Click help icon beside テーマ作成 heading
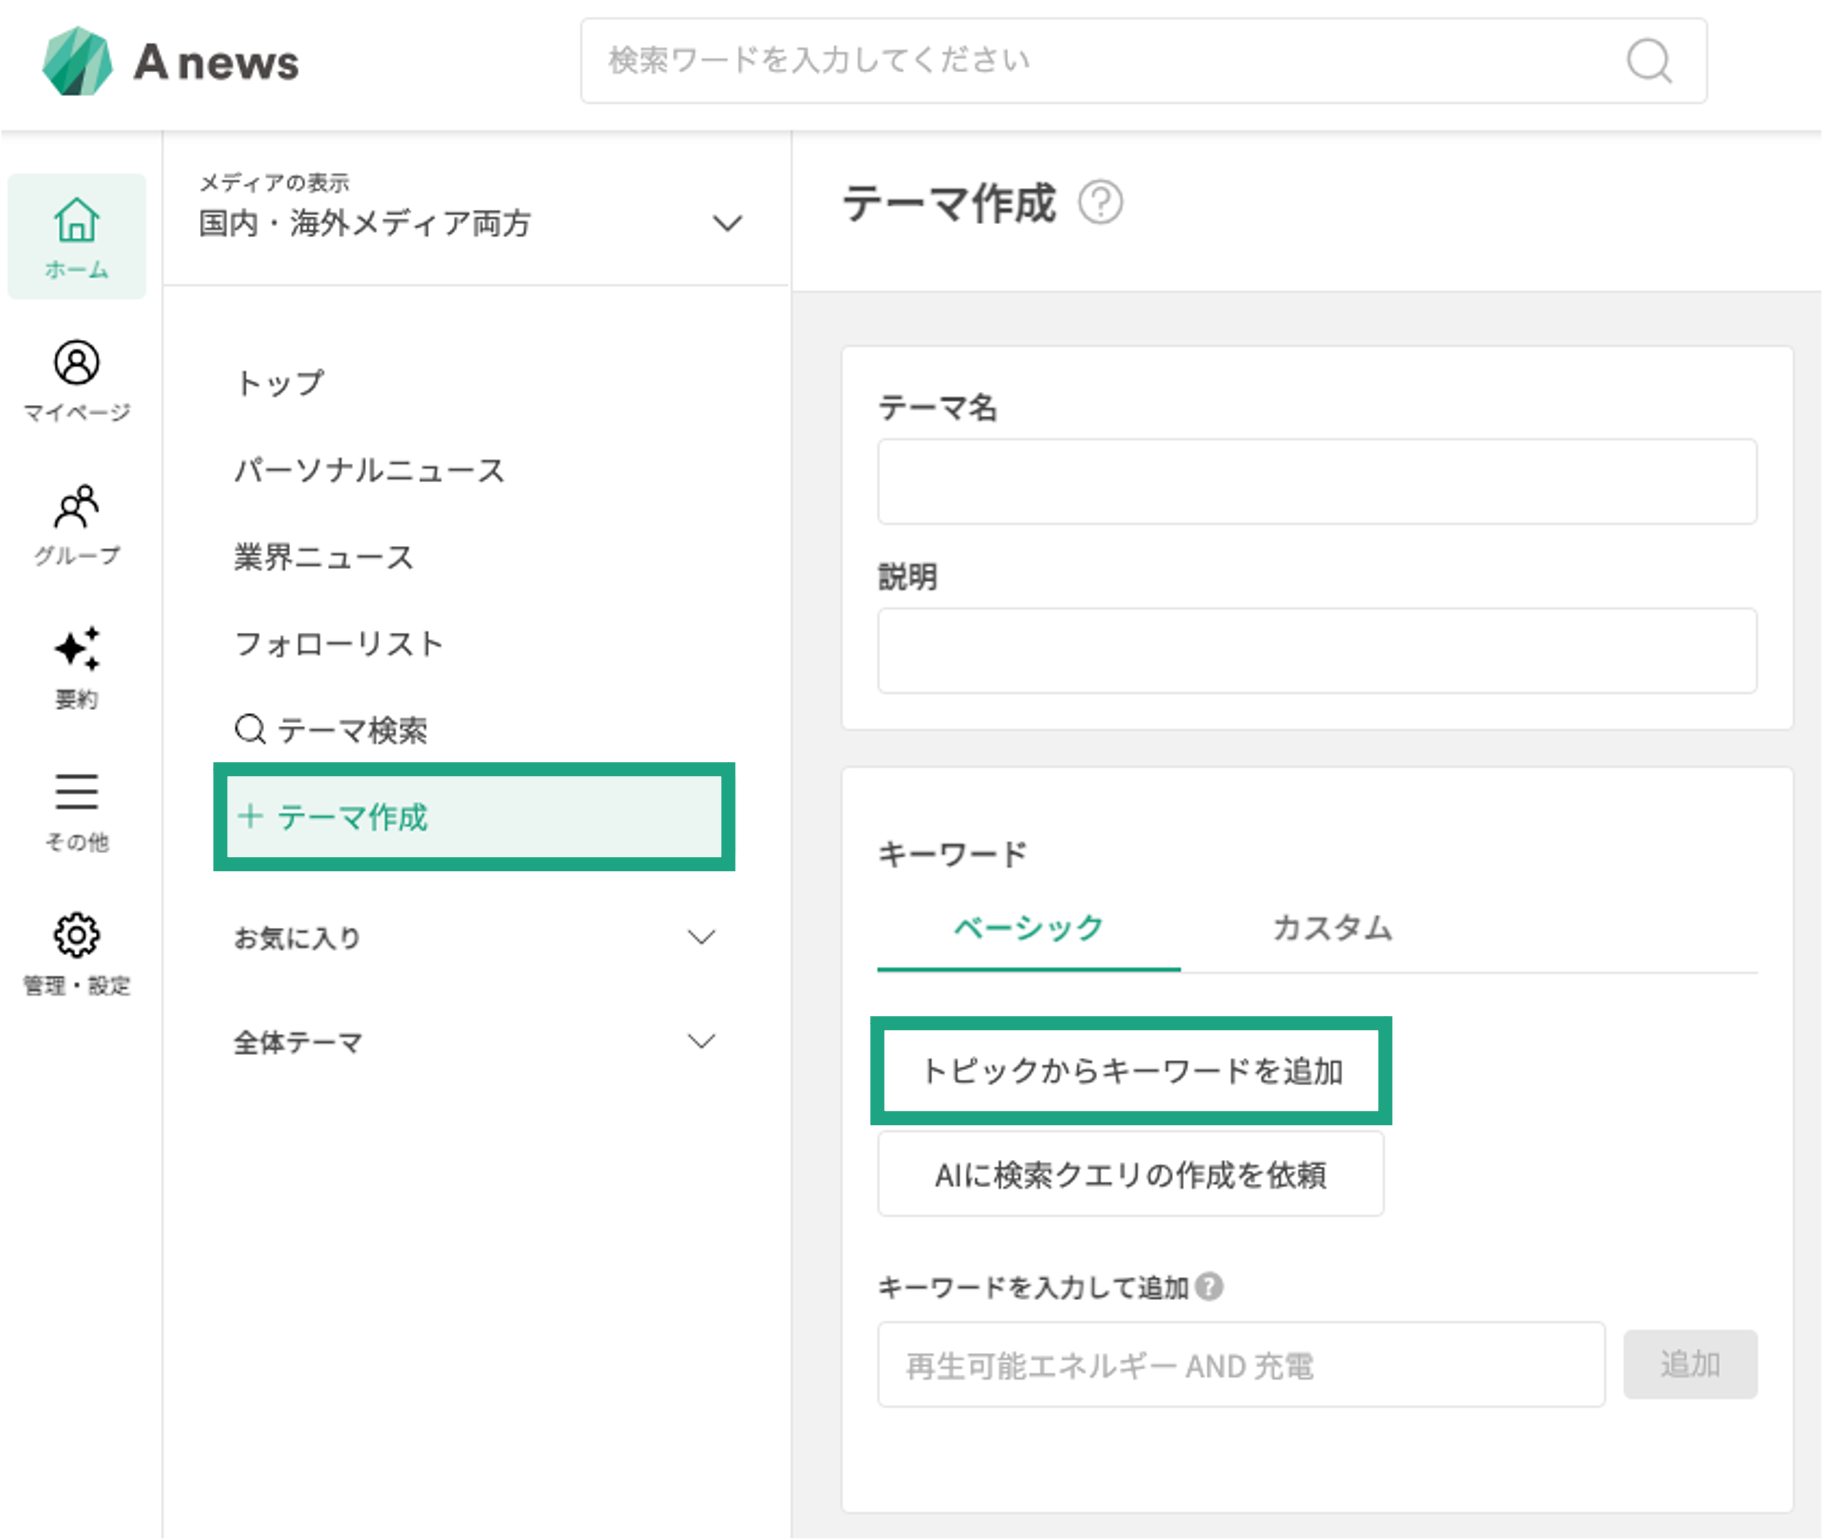 click(x=1100, y=203)
